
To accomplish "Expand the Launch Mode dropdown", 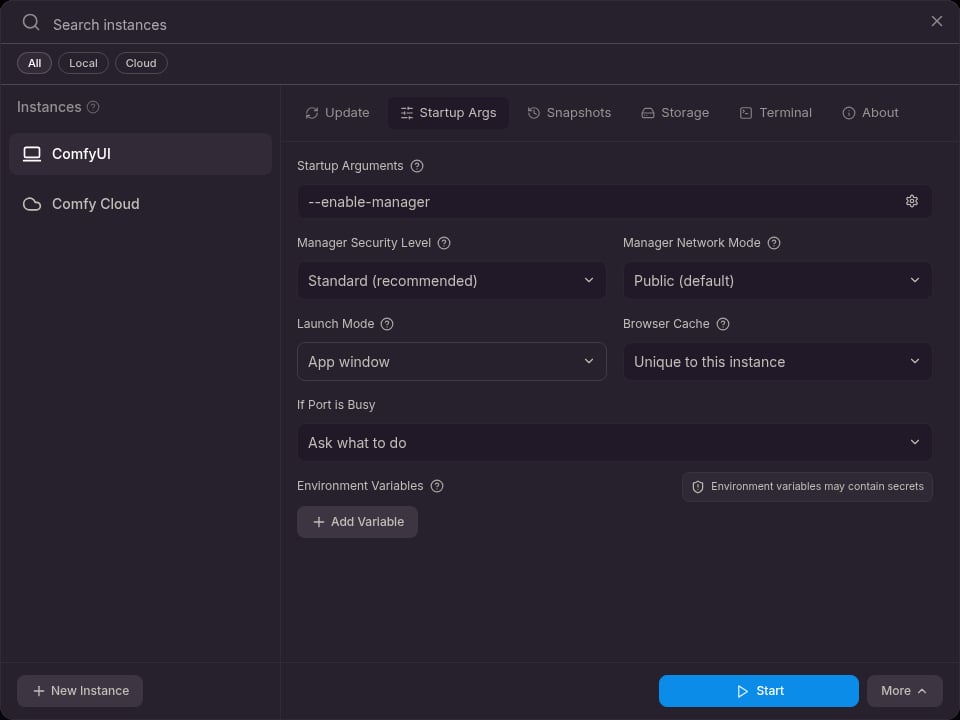I will pos(451,362).
